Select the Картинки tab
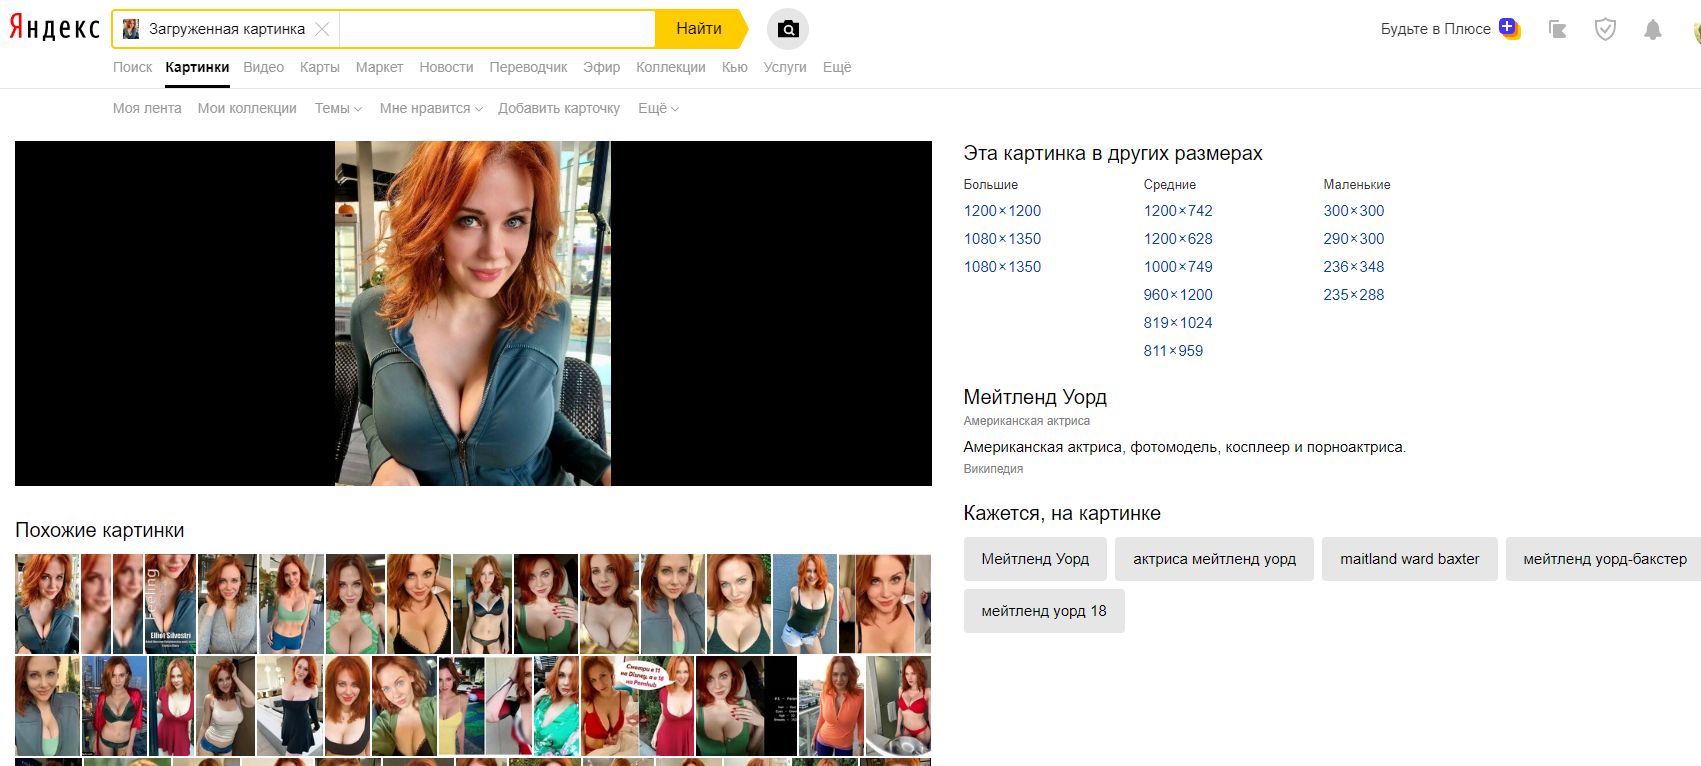 pyautogui.click(x=197, y=67)
